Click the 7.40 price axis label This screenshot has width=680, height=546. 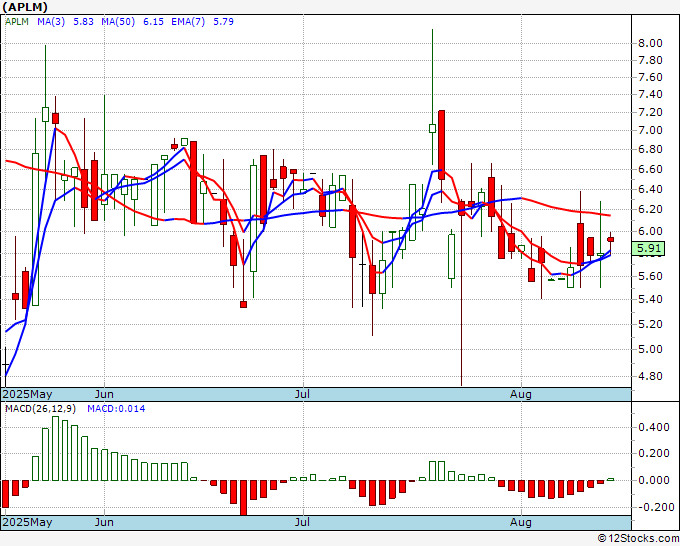tap(650, 95)
